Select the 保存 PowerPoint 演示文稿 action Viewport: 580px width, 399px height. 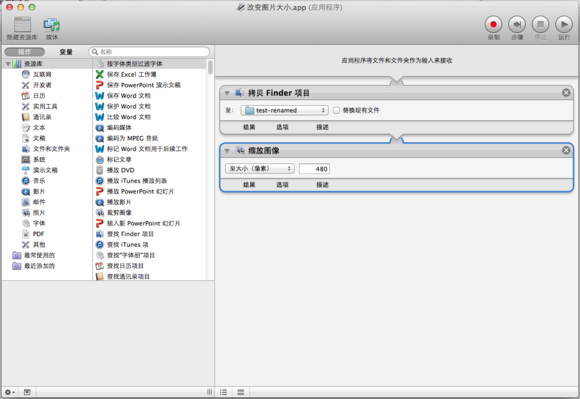point(144,85)
